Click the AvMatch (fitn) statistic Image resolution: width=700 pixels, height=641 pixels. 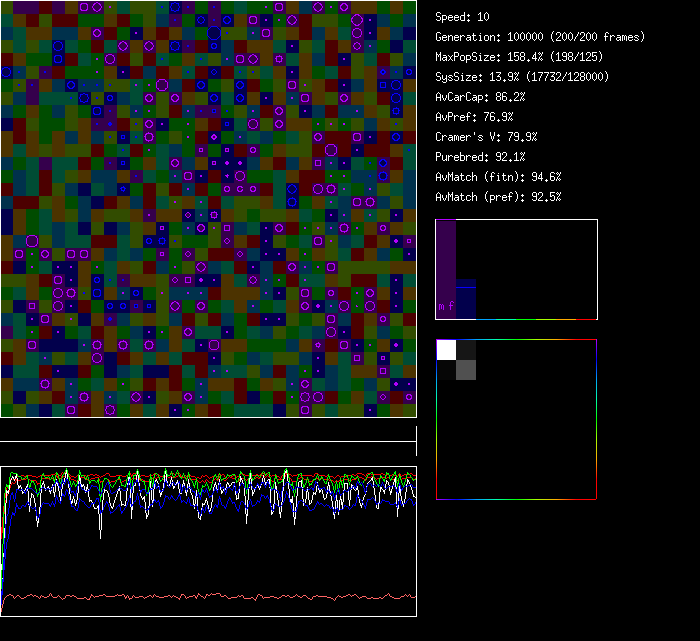498,177
